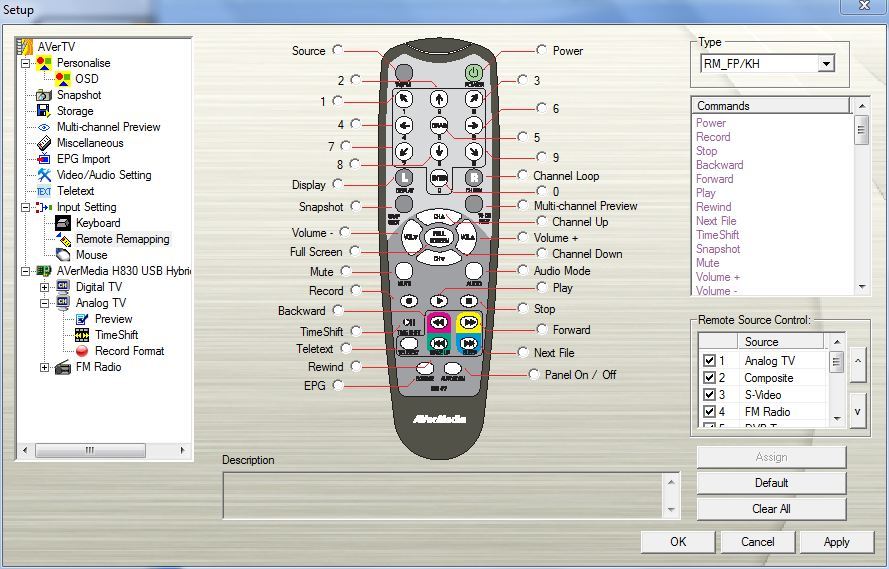Select TimeShift in Commands list

717,235
